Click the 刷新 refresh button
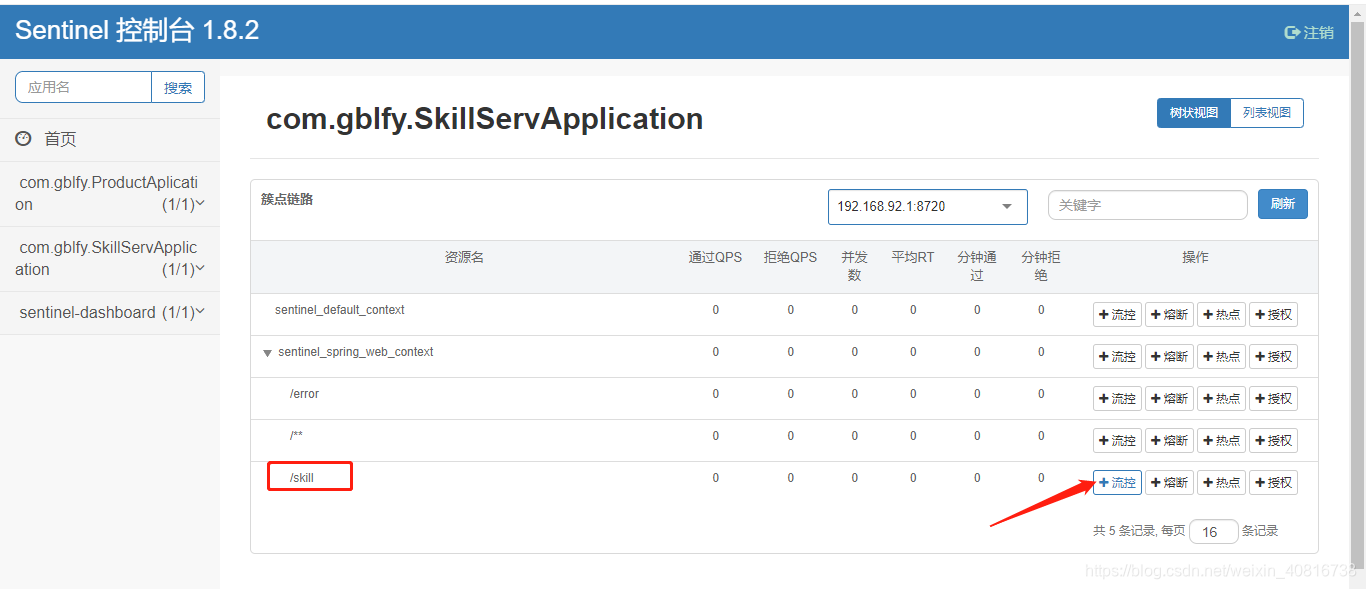 tap(1282, 204)
